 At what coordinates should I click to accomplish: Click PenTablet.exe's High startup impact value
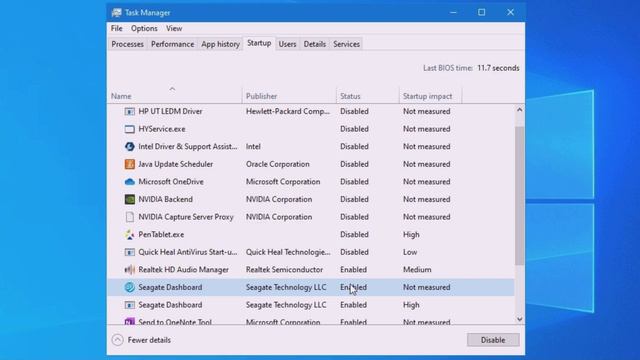(411, 235)
